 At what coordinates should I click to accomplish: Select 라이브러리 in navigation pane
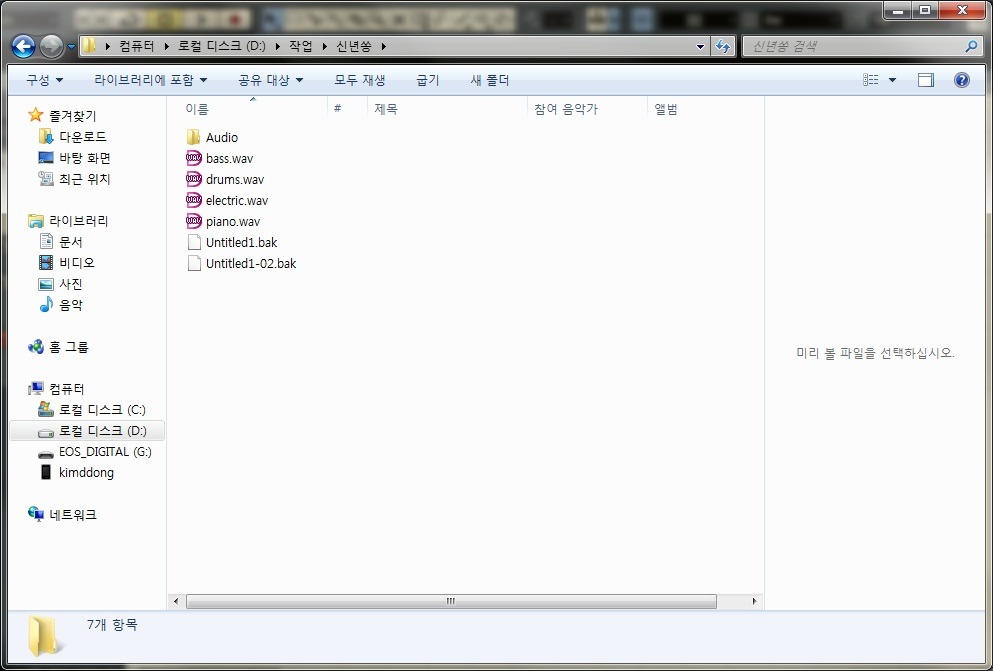point(79,221)
